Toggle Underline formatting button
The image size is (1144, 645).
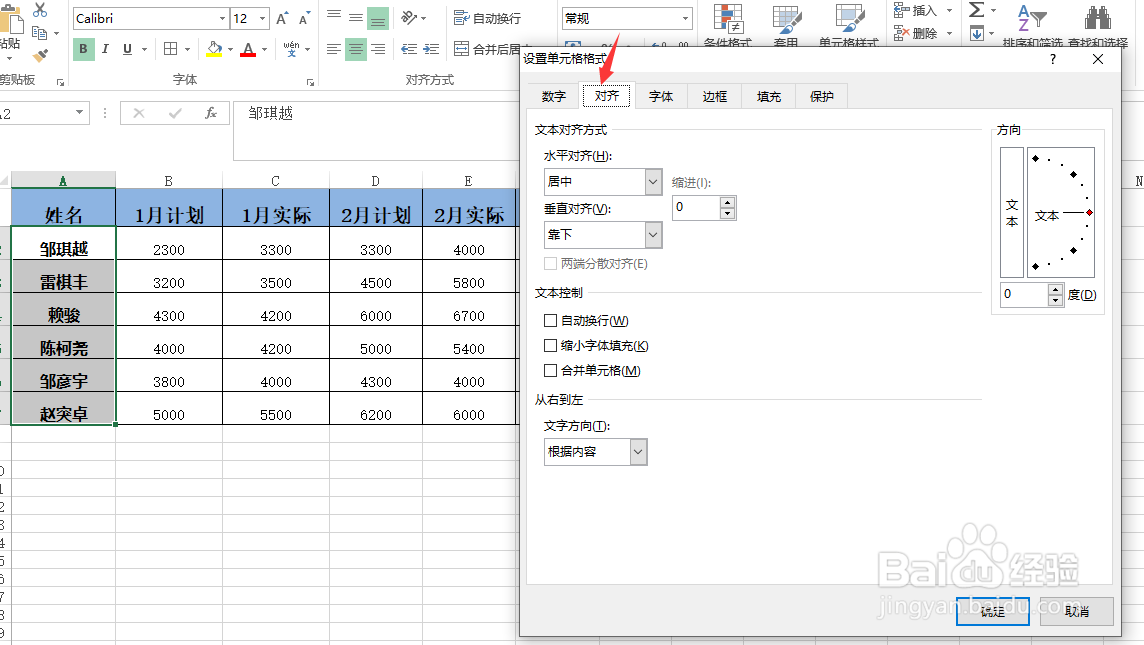(x=128, y=49)
